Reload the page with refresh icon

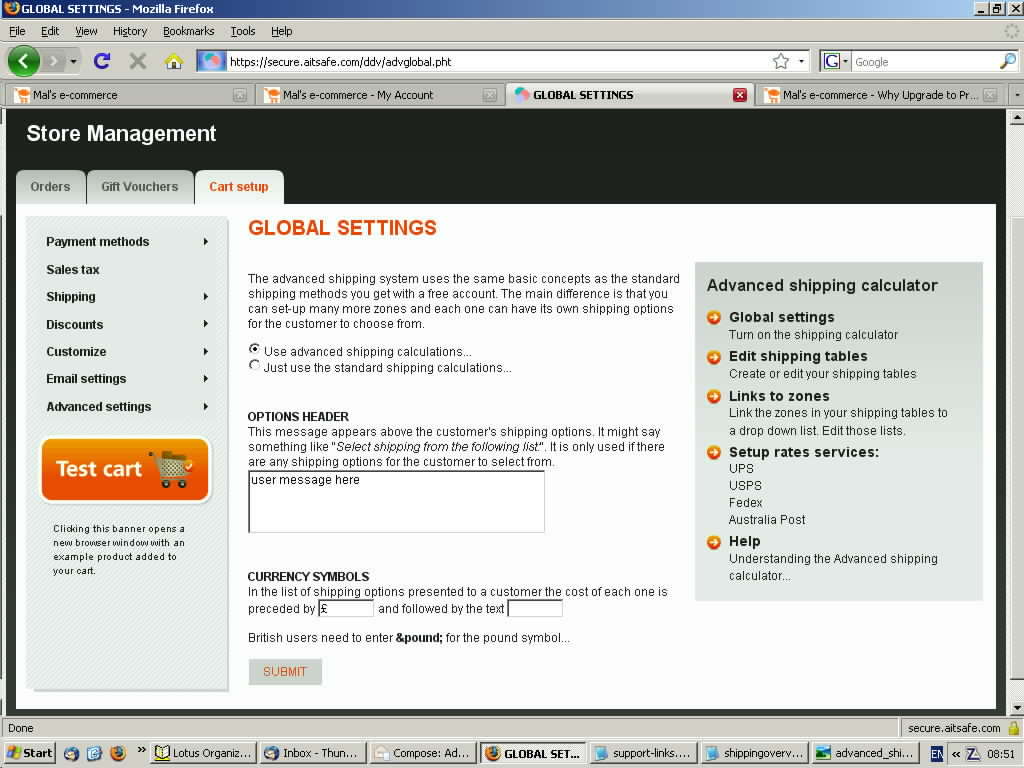tap(102, 61)
